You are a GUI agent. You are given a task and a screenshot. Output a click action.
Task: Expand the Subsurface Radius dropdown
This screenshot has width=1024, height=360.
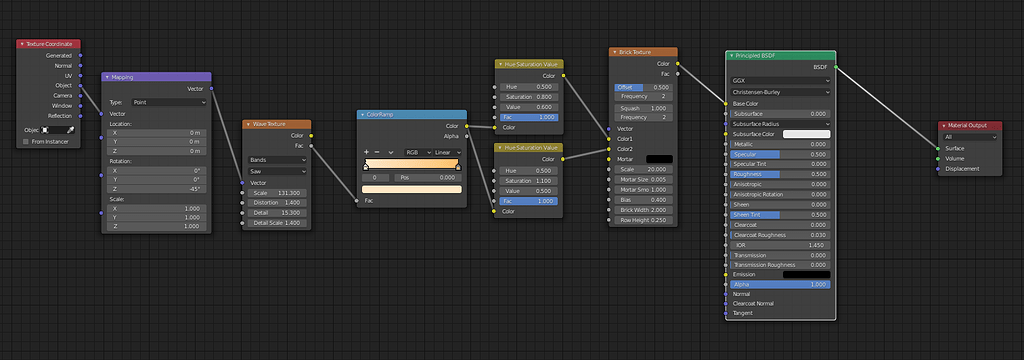coord(781,123)
